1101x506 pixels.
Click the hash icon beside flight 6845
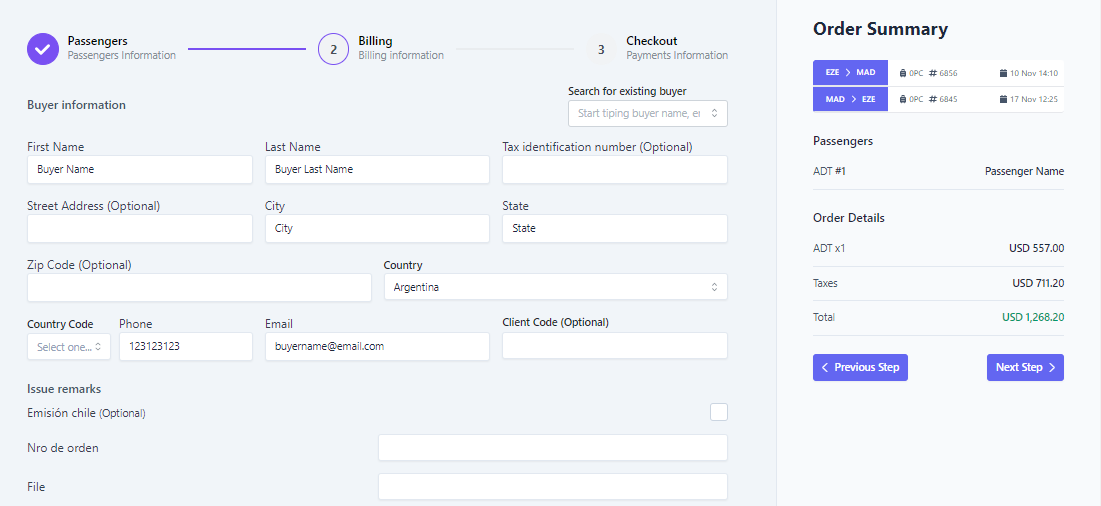pyautogui.click(x=932, y=99)
